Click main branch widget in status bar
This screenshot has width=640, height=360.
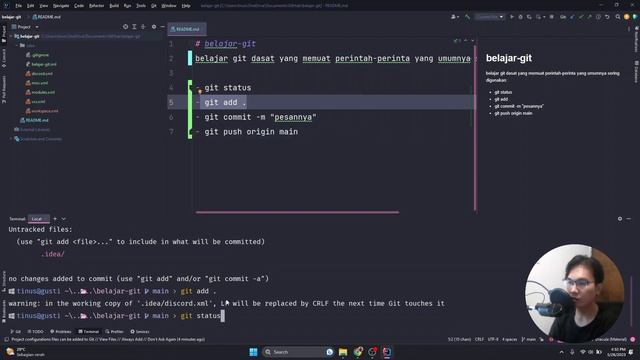click(x=529, y=339)
